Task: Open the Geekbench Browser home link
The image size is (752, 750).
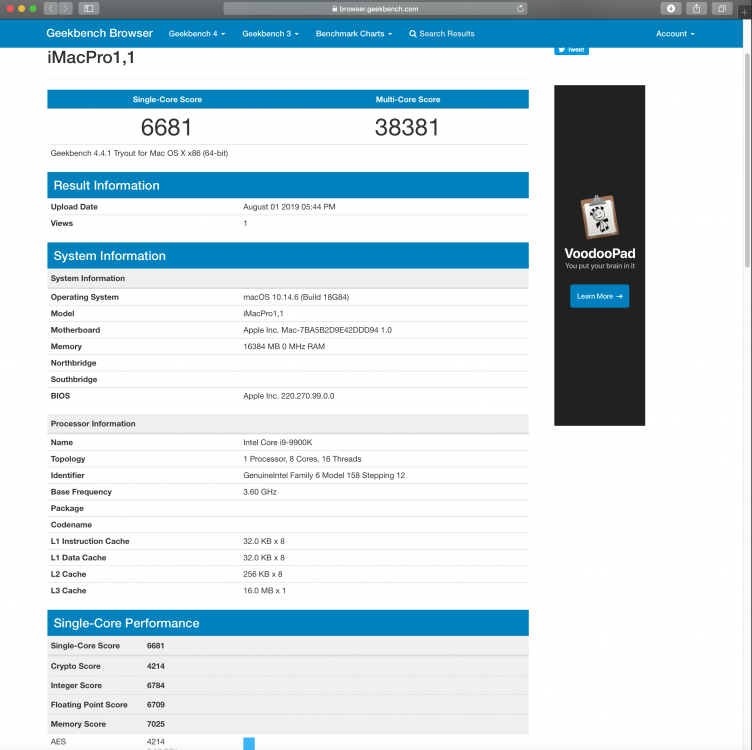Action: [x=99, y=33]
